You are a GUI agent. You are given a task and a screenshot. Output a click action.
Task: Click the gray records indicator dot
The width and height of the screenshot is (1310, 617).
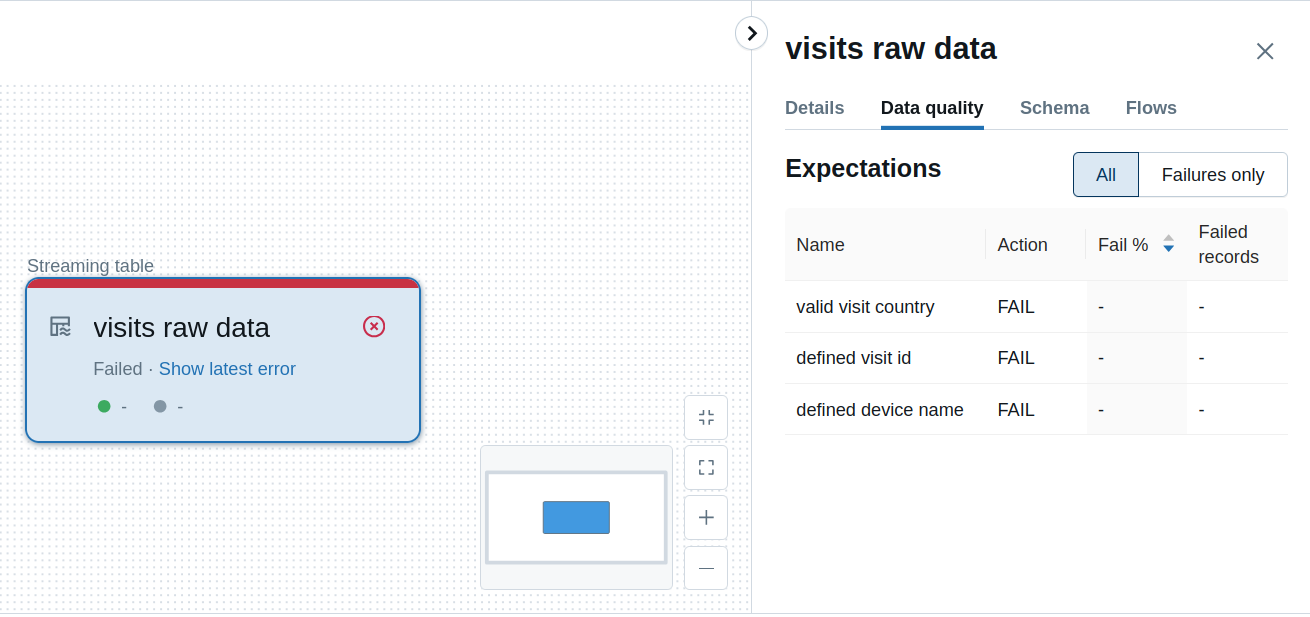(160, 406)
